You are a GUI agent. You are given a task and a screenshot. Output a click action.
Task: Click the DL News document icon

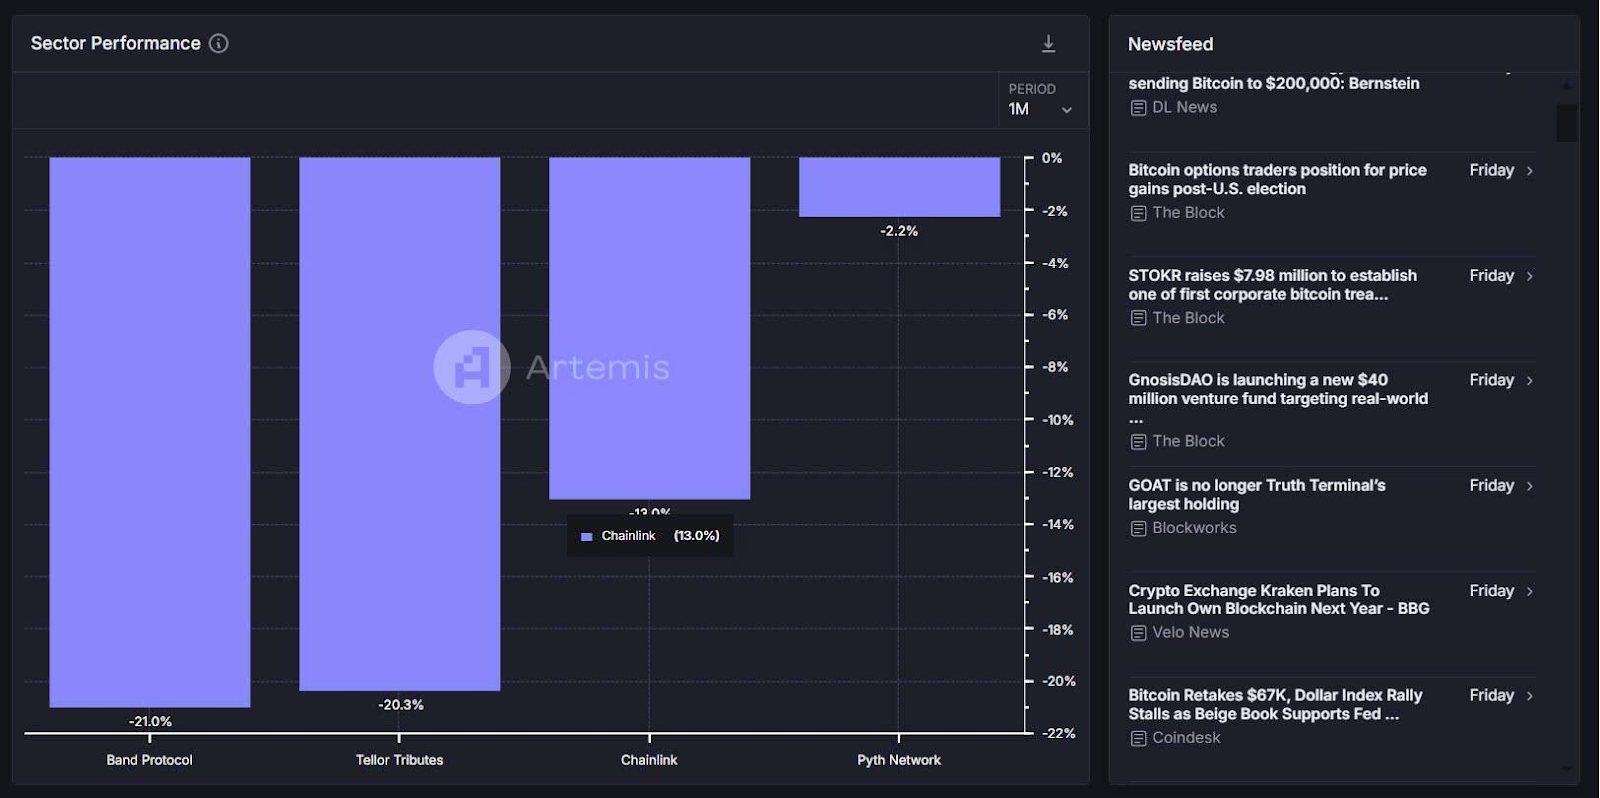(1138, 108)
